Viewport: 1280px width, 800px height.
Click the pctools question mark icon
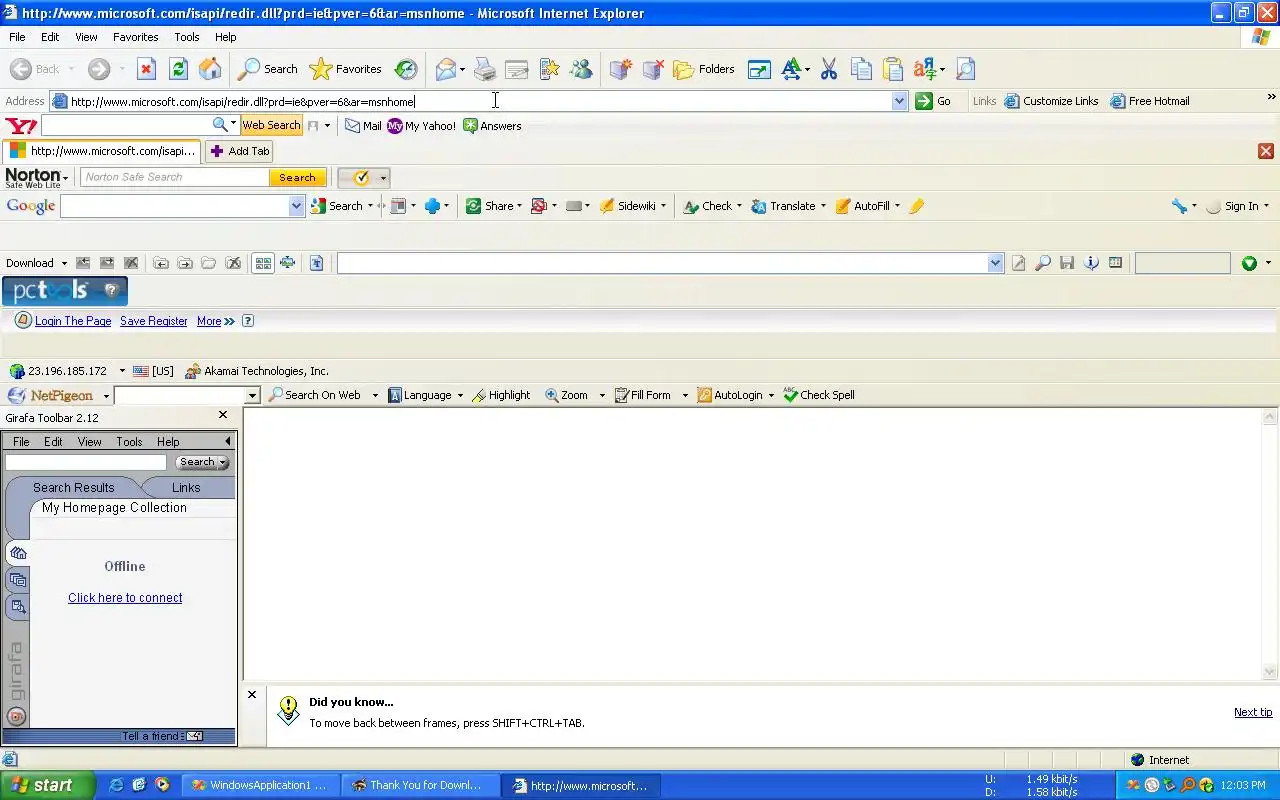coord(111,291)
